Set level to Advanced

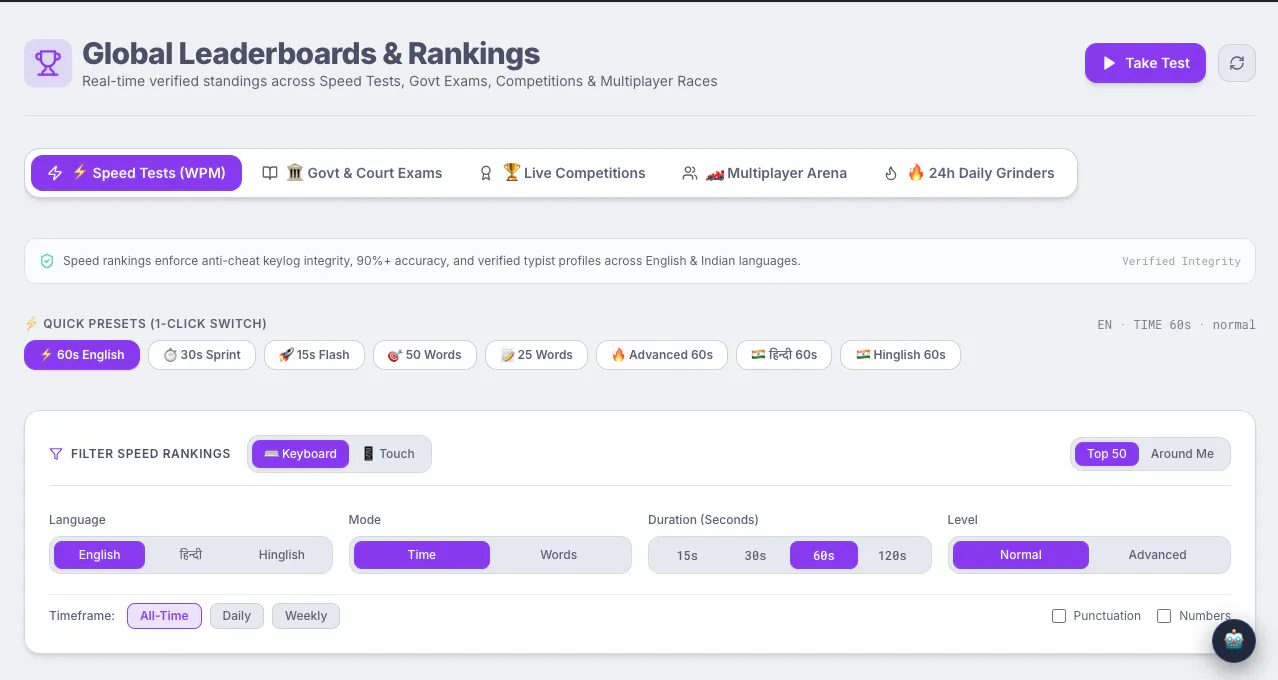[x=1157, y=555]
